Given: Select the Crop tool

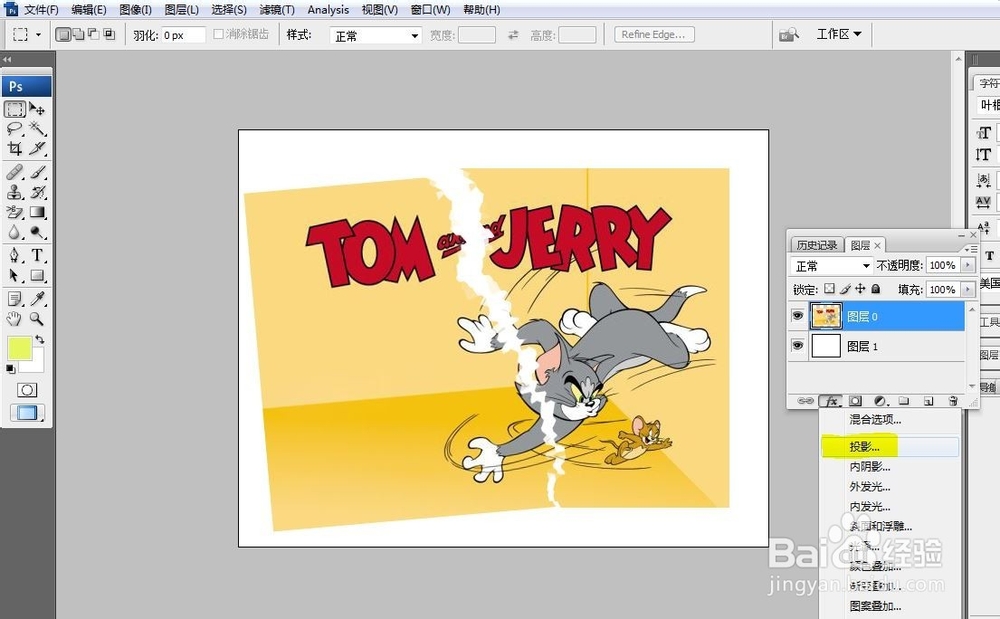Looking at the screenshot, I should (15, 149).
